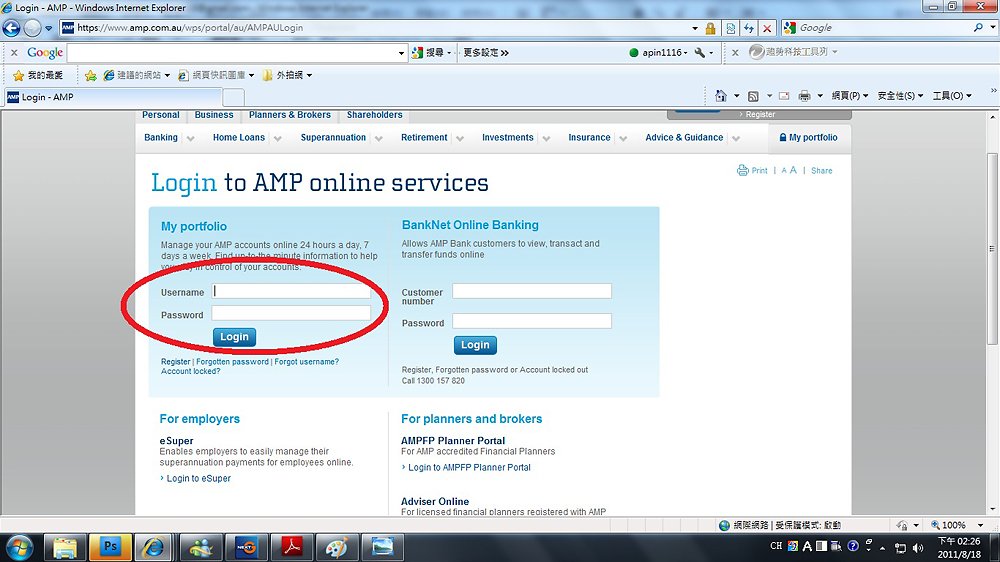1000x562 pixels.
Task: Click the Forgot username? link
Action: point(306,362)
